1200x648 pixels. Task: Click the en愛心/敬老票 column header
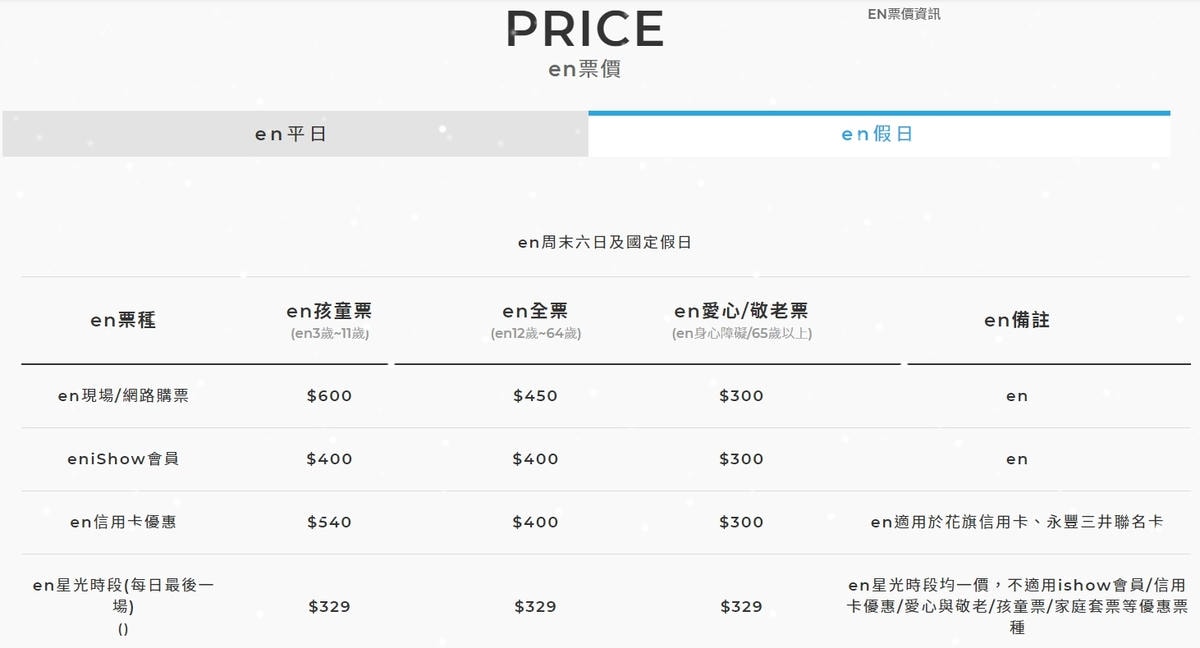(x=741, y=312)
